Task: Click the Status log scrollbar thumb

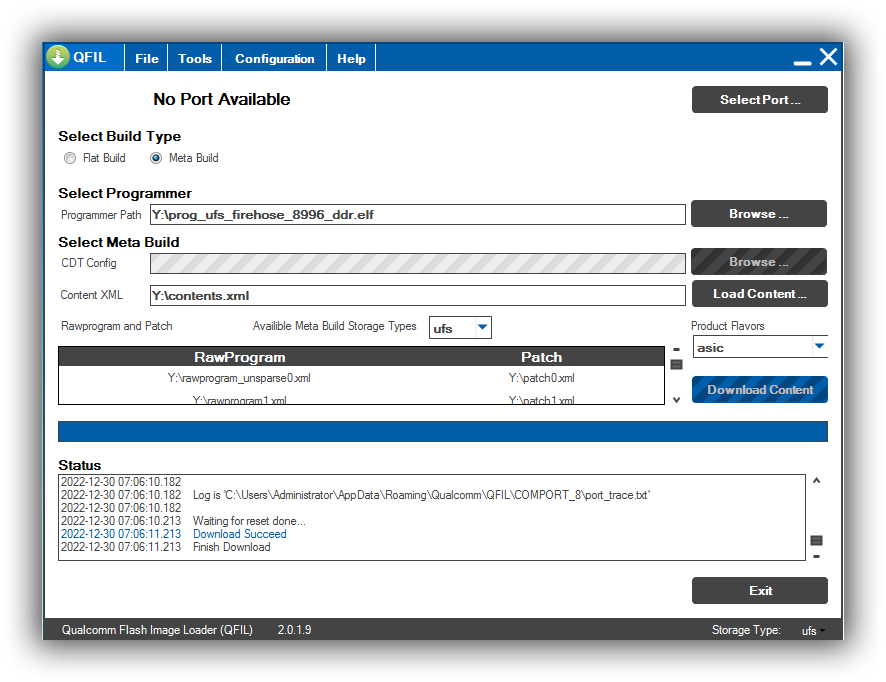Action: pos(816,541)
